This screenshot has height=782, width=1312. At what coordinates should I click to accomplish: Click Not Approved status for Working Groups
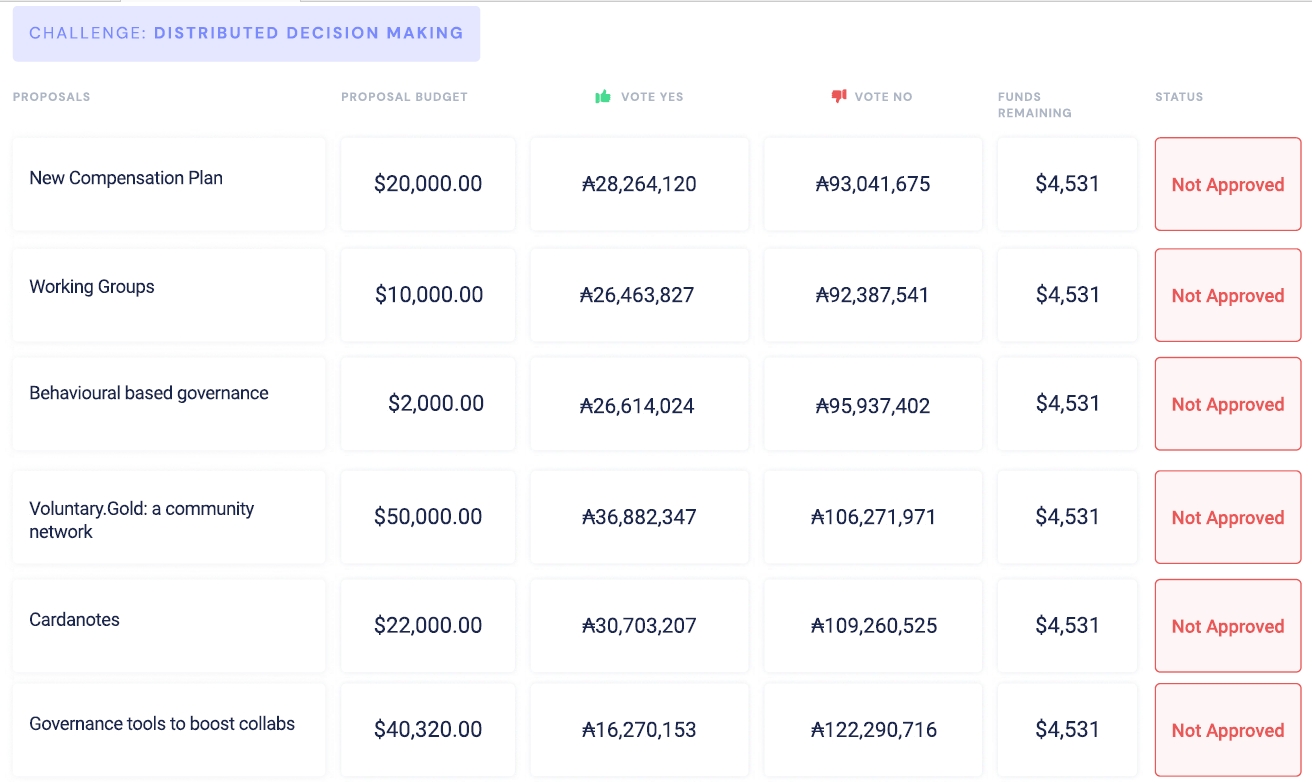point(1227,296)
